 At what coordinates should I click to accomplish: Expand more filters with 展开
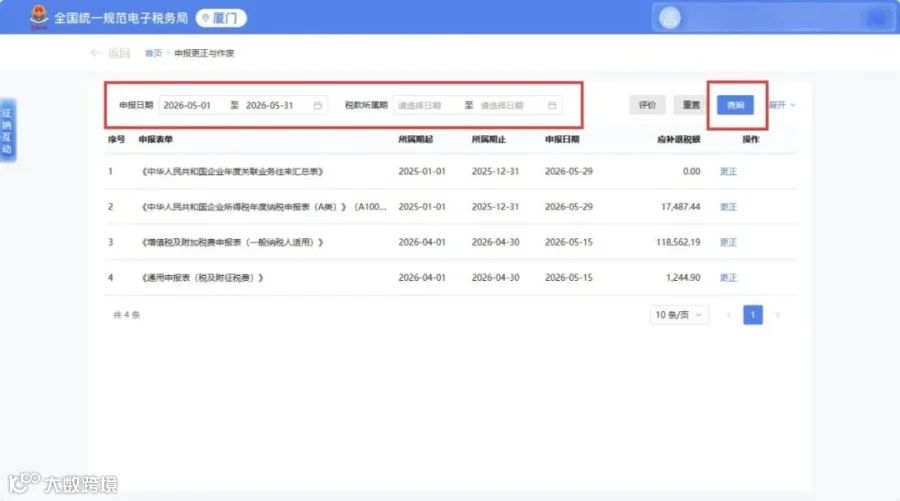click(x=783, y=105)
